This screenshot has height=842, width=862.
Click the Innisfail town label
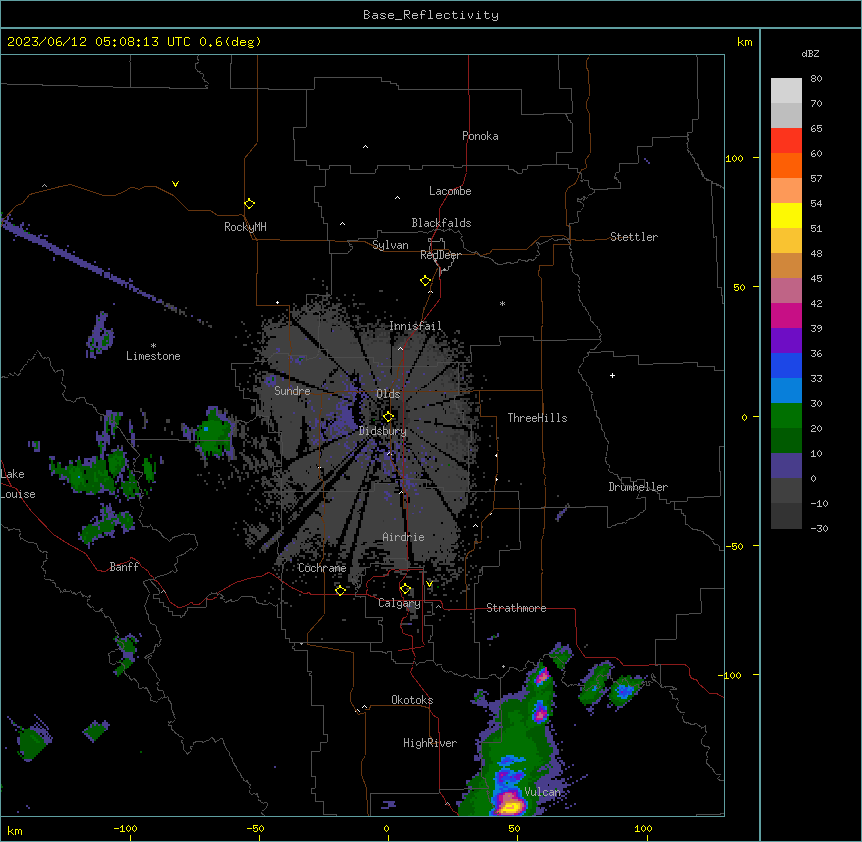click(x=416, y=326)
